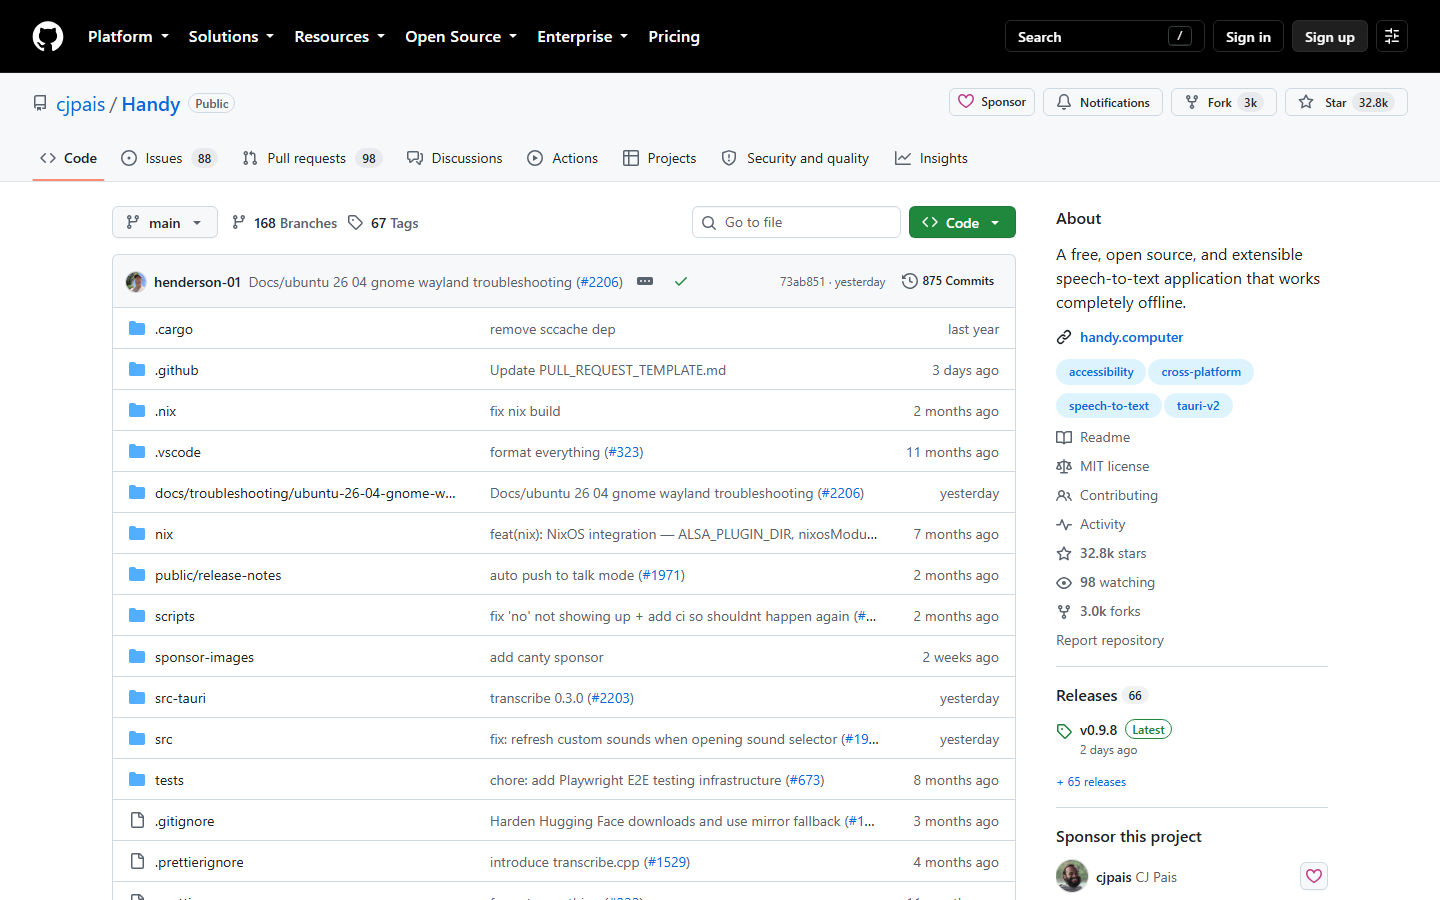View 168 Branches
This screenshot has height=900, width=1440.
point(284,223)
